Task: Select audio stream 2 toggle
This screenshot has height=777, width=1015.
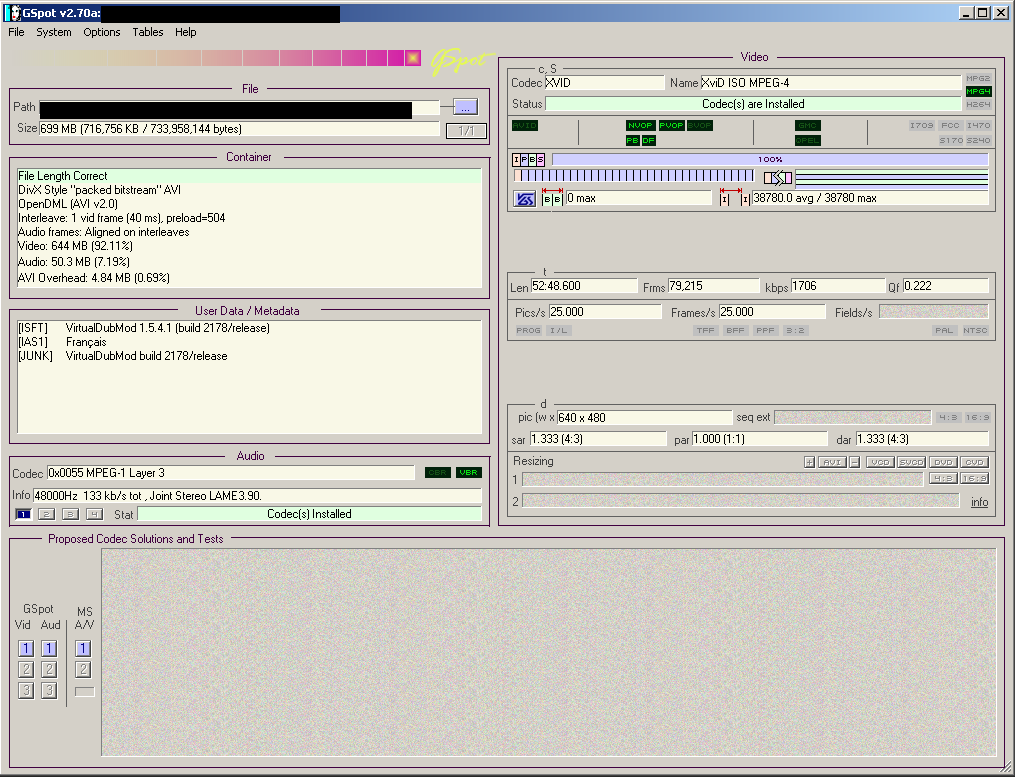Action: coord(47,514)
